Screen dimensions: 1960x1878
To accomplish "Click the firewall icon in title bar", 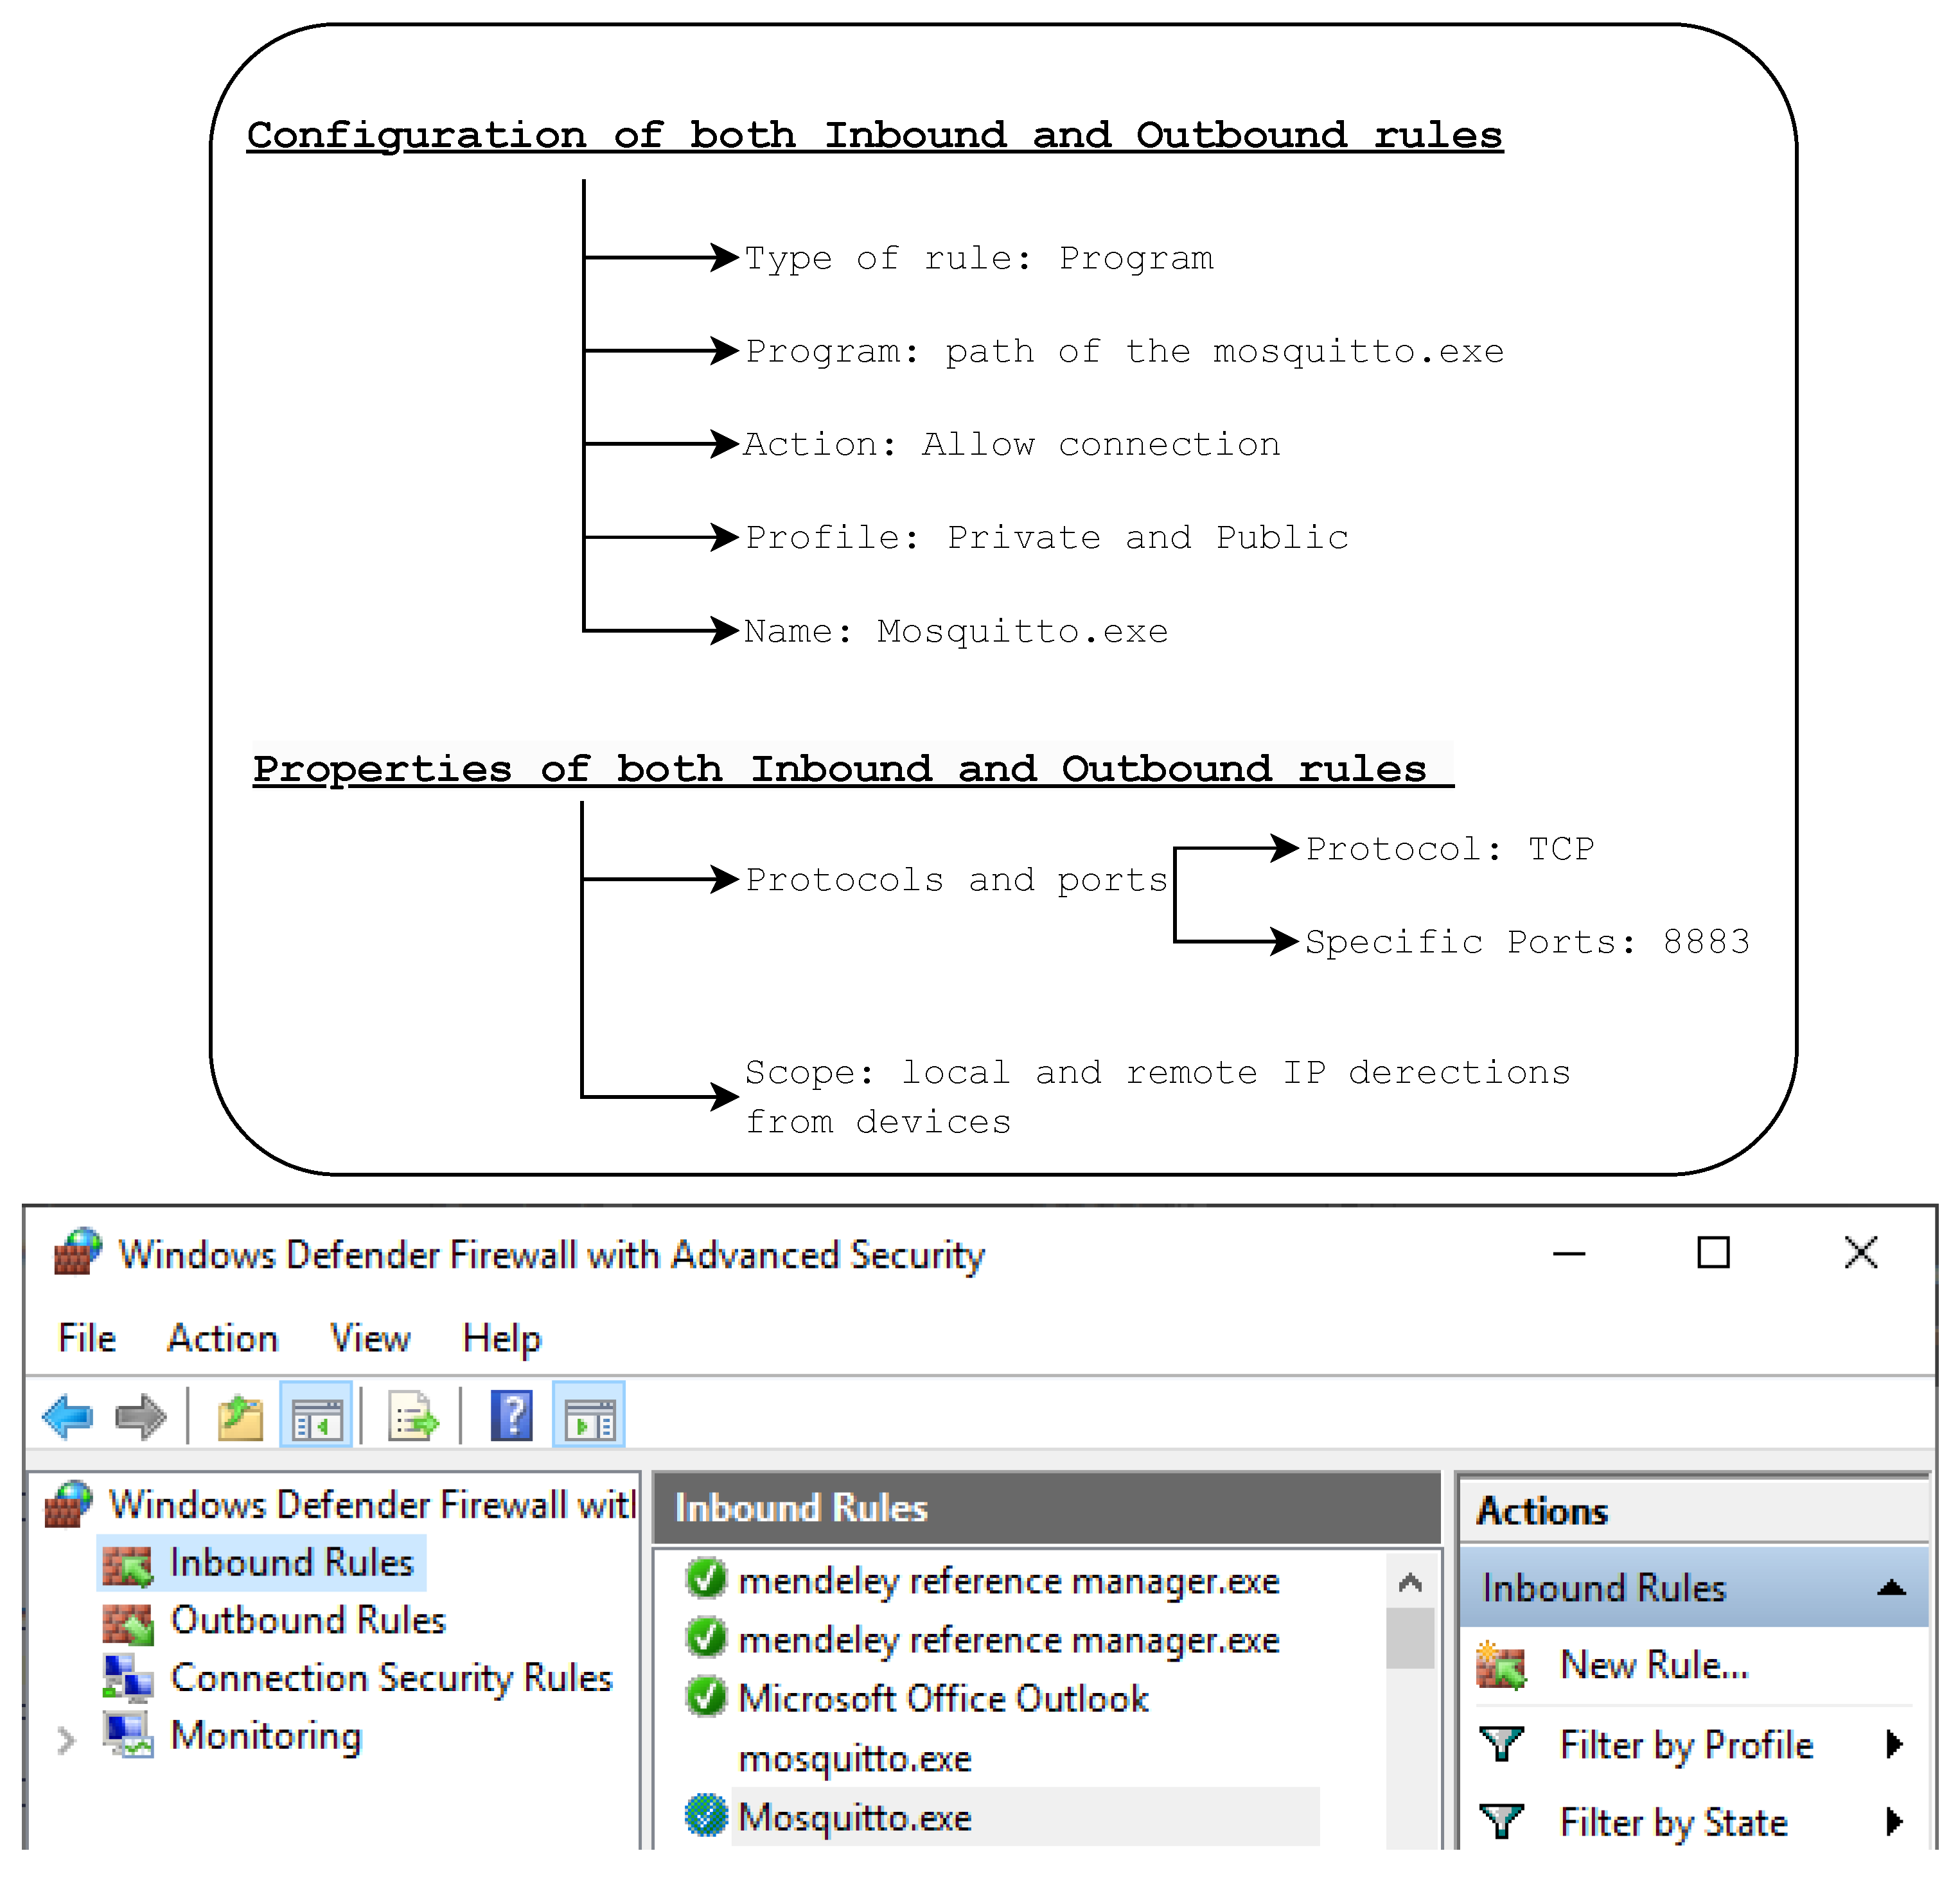I will 78,1252.
